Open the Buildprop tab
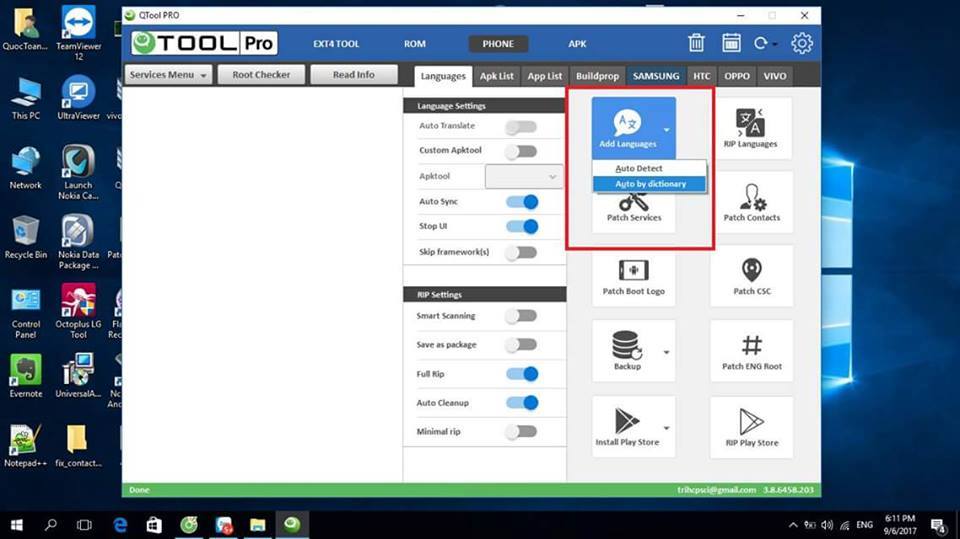 click(597, 76)
